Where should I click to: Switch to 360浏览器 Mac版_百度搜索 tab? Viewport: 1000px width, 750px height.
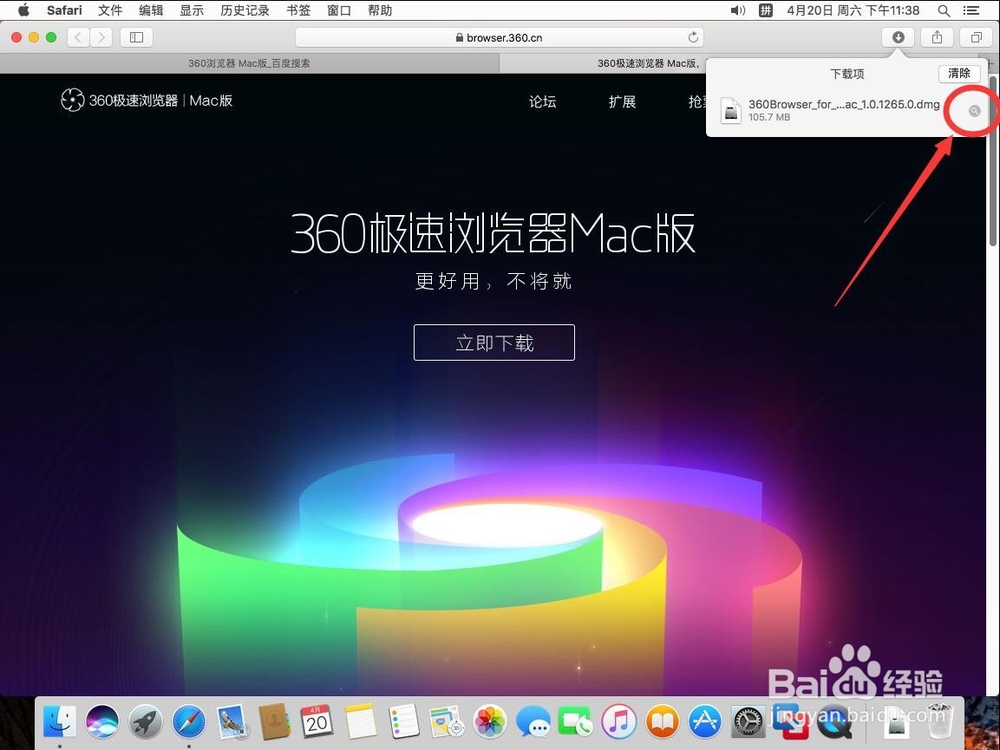(x=249, y=63)
